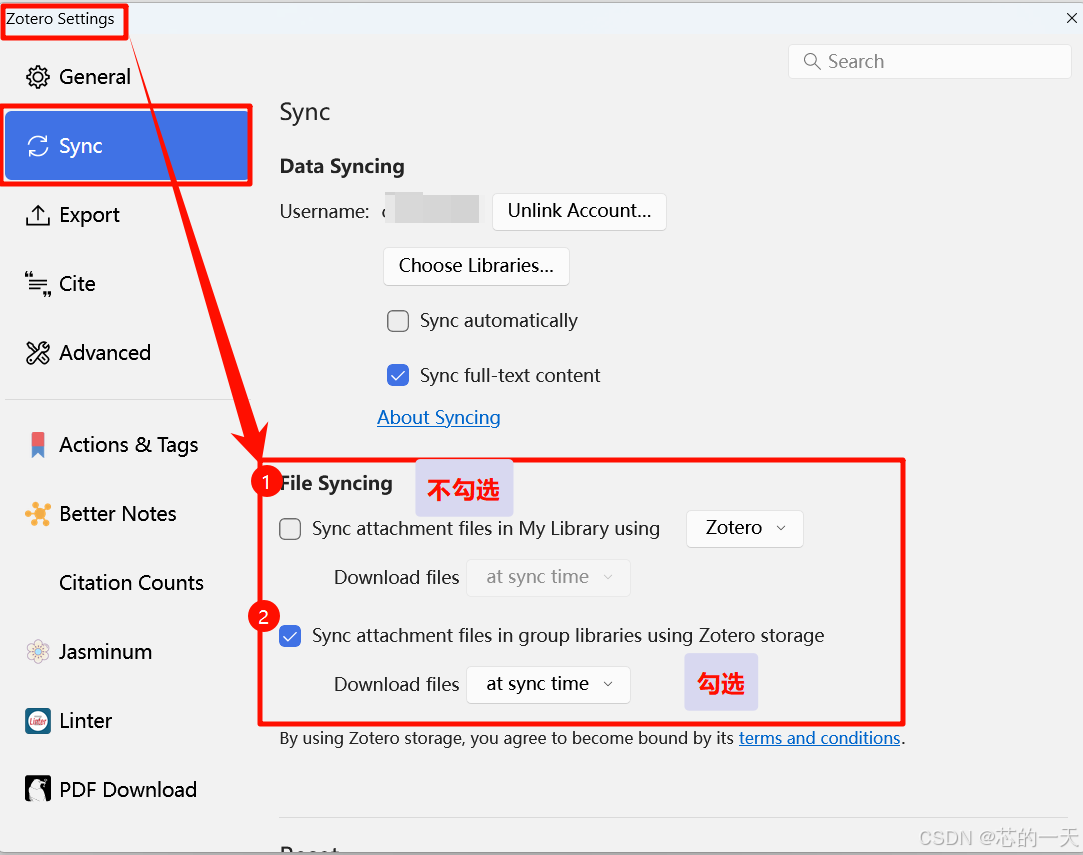Click the PDF Download bird icon
This screenshot has width=1083, height=855.
click(x=37, y=789)
